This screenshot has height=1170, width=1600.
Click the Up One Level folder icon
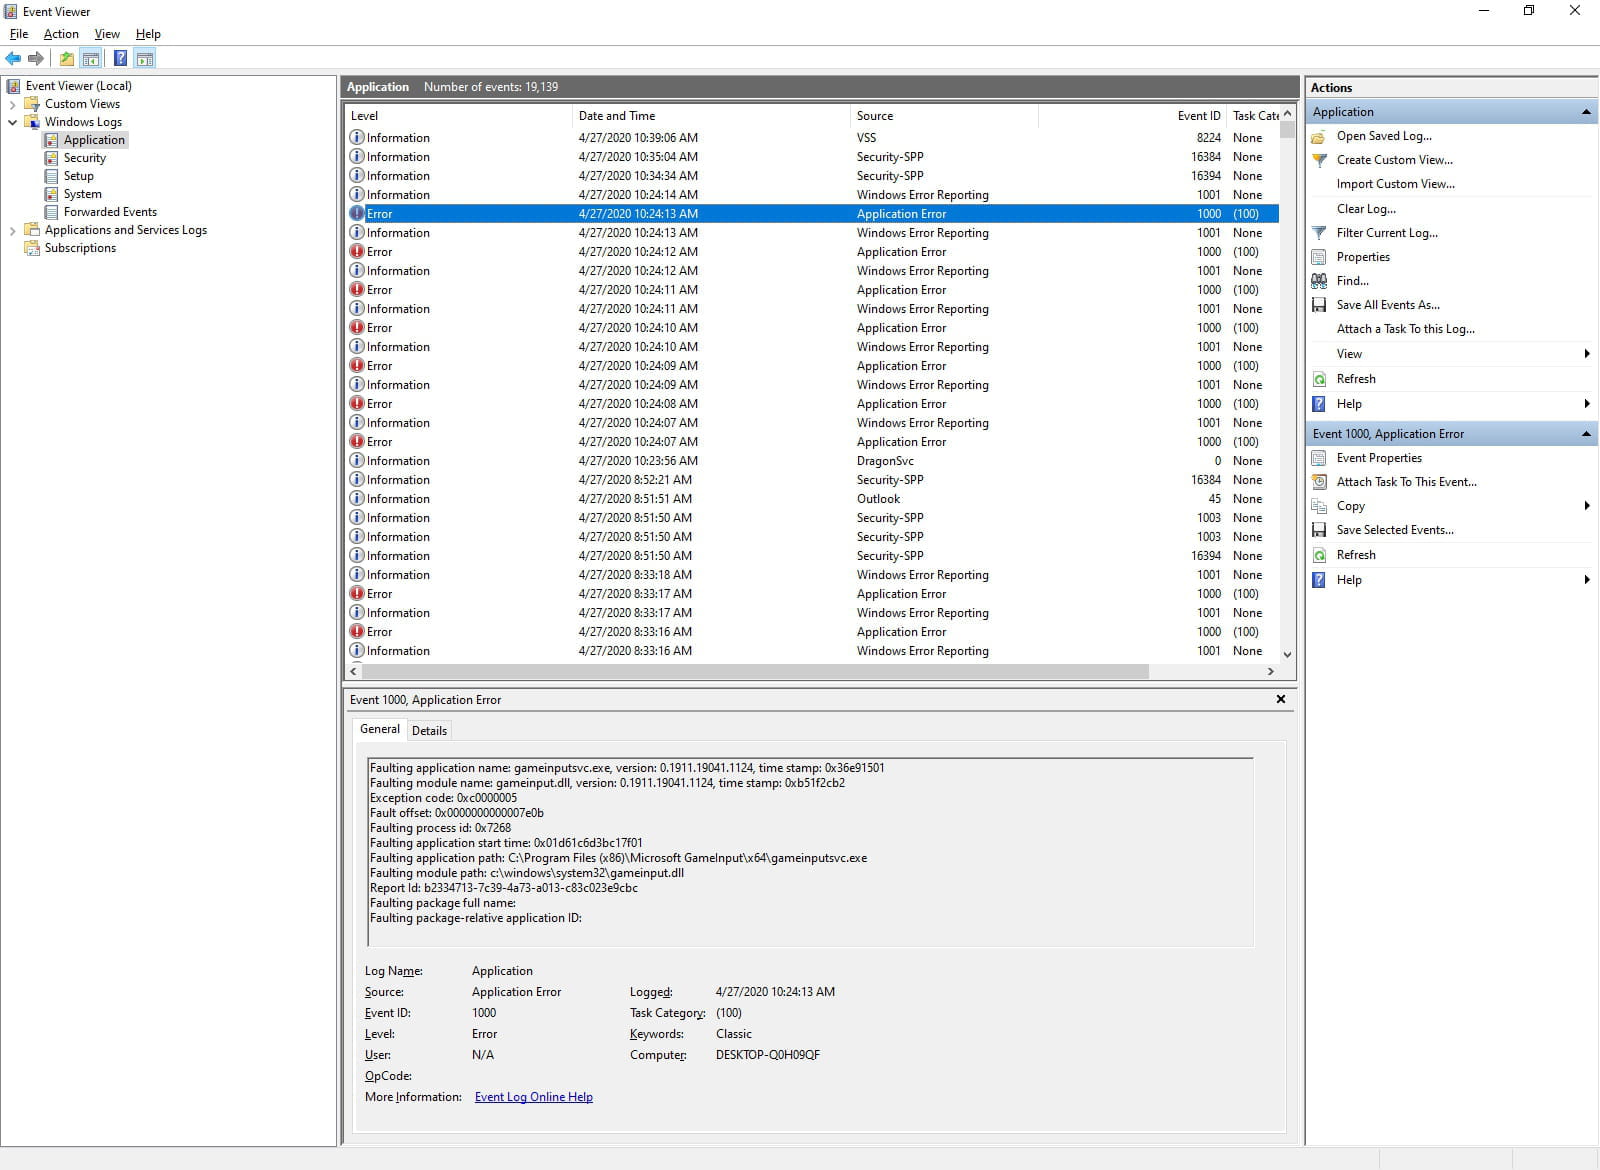pyautogui.click(x=67, y=58)
